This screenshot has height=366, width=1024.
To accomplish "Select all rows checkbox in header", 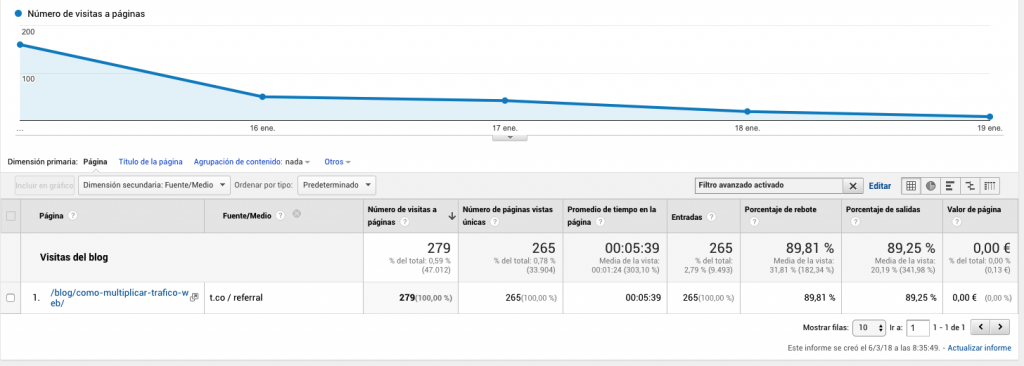I will (x=10, y=216).
